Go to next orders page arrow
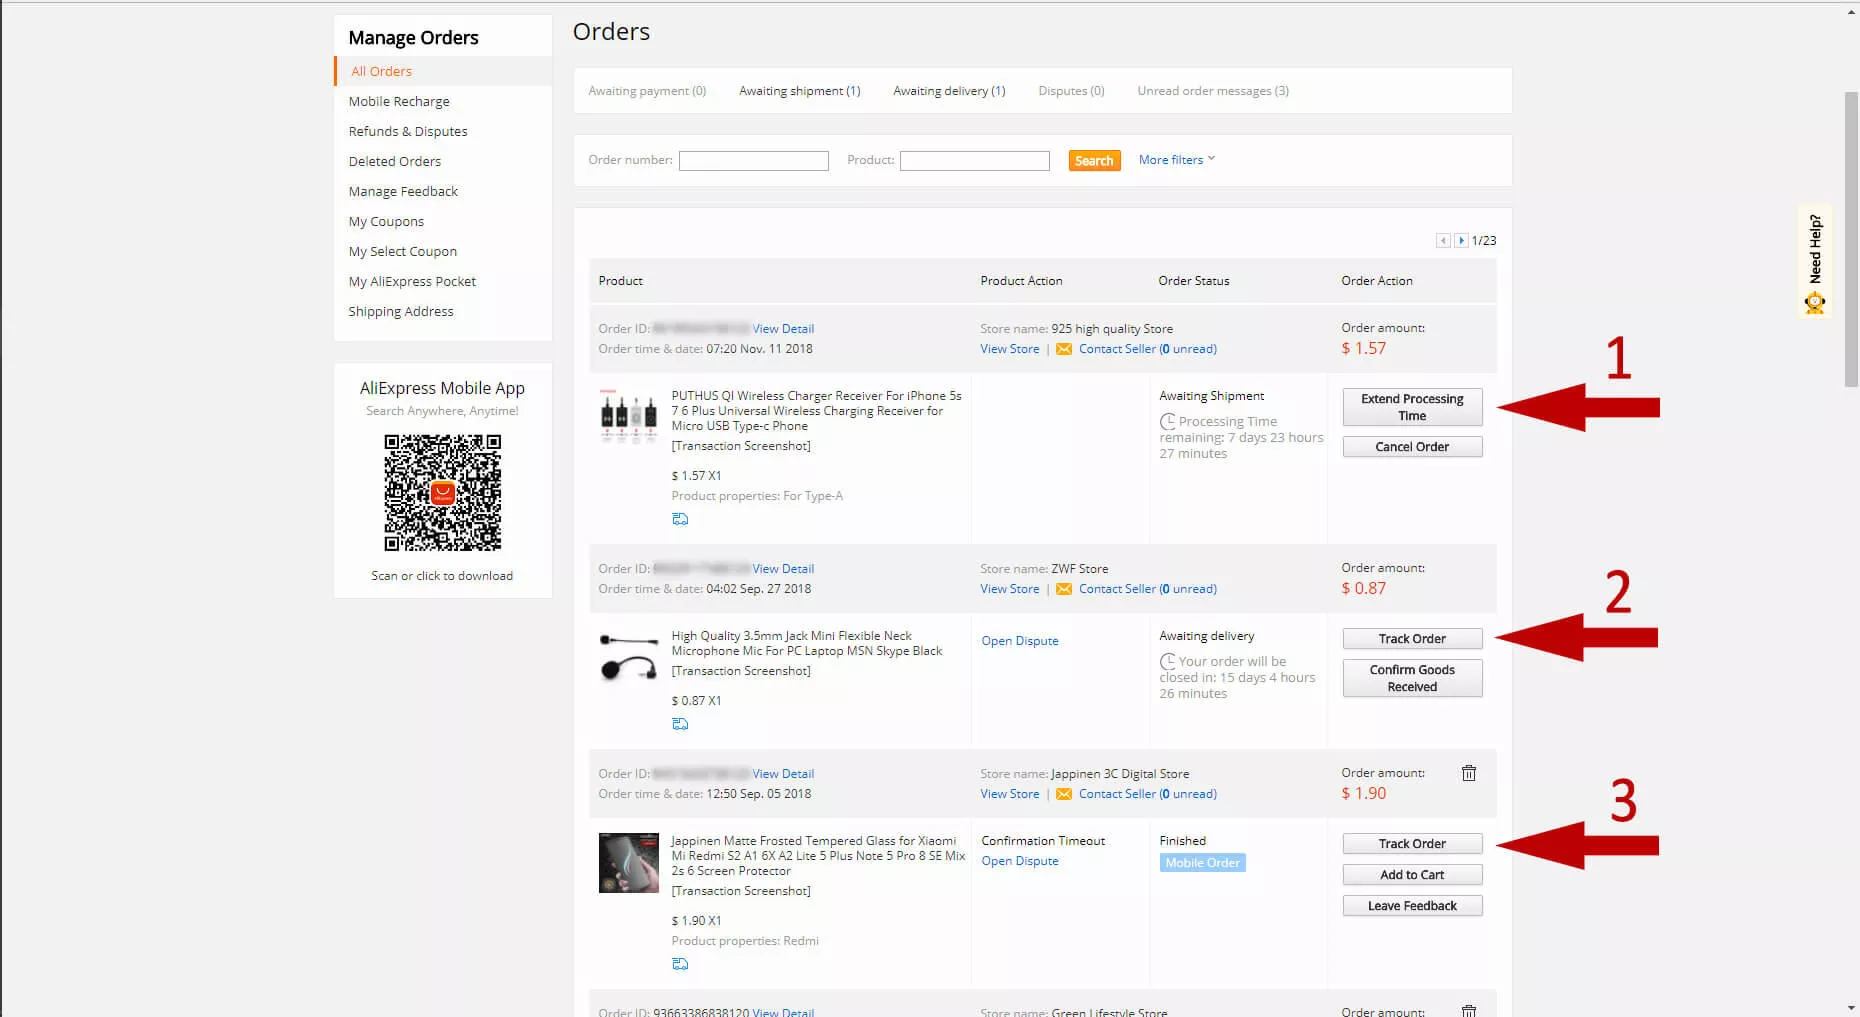Image resolution: width=1860 pixels, height=1017 pixels. pos(1461,241)
